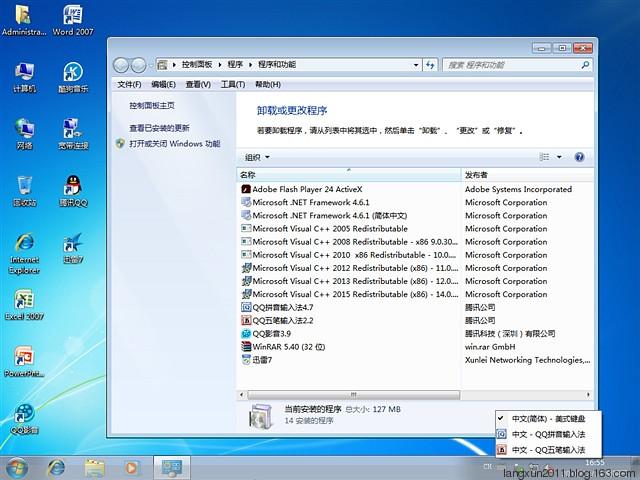The height and width of the screenshot is (480, 640).
Task: Click the horizontal scrollbar thumb in the list
Action: (353, 395)
